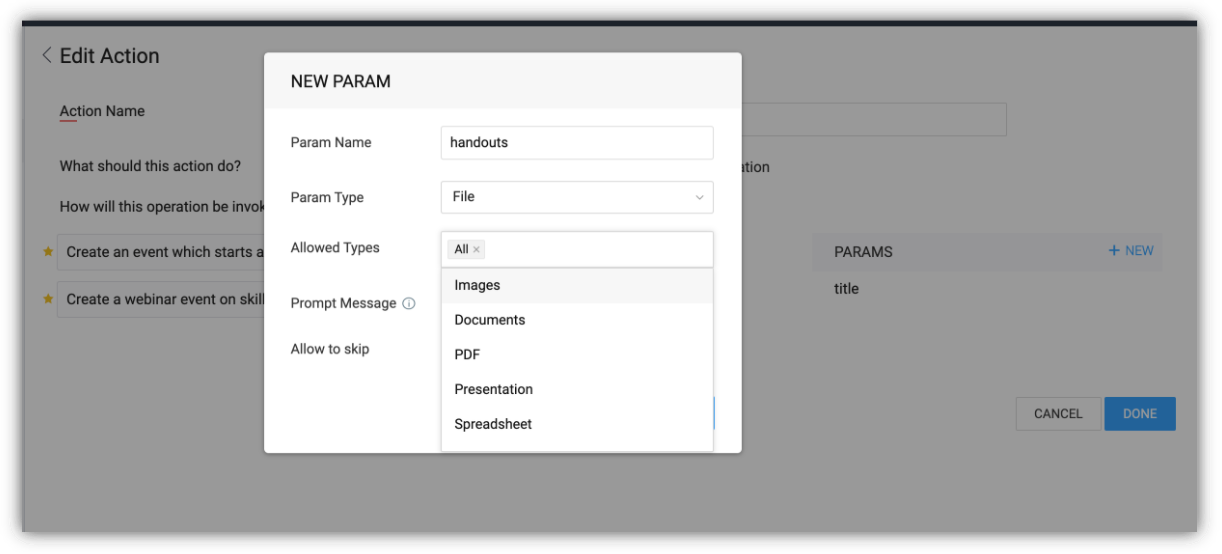Select the 'title' param entry
Screen dimensions: 1222x554
tap(847, 289)
